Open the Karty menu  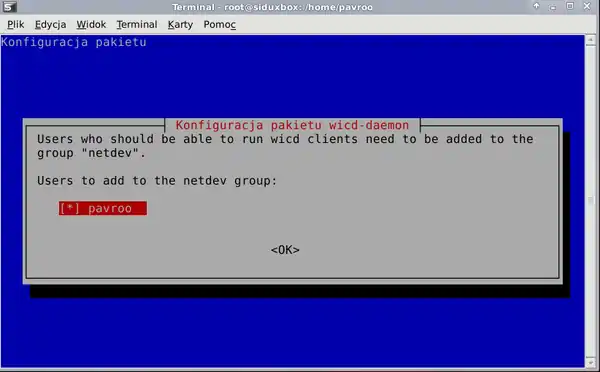[180, 24]
